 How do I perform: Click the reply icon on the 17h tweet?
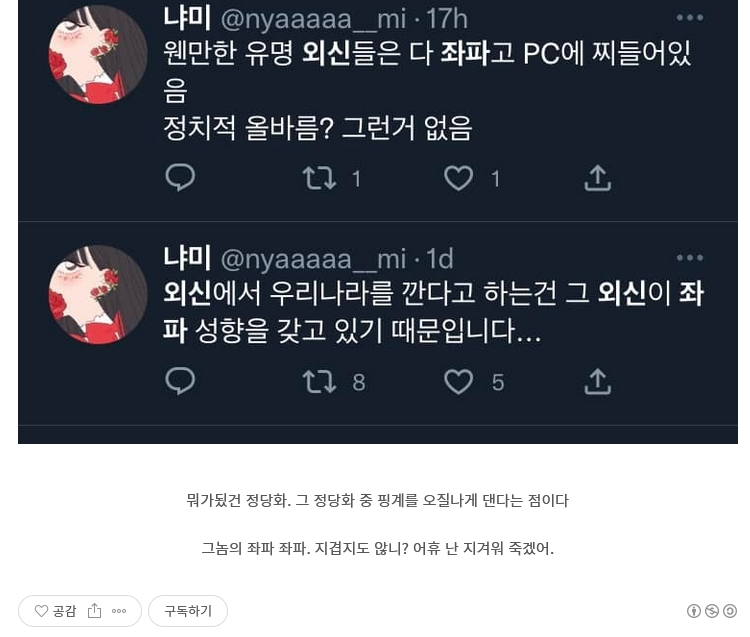click(180, 177)
